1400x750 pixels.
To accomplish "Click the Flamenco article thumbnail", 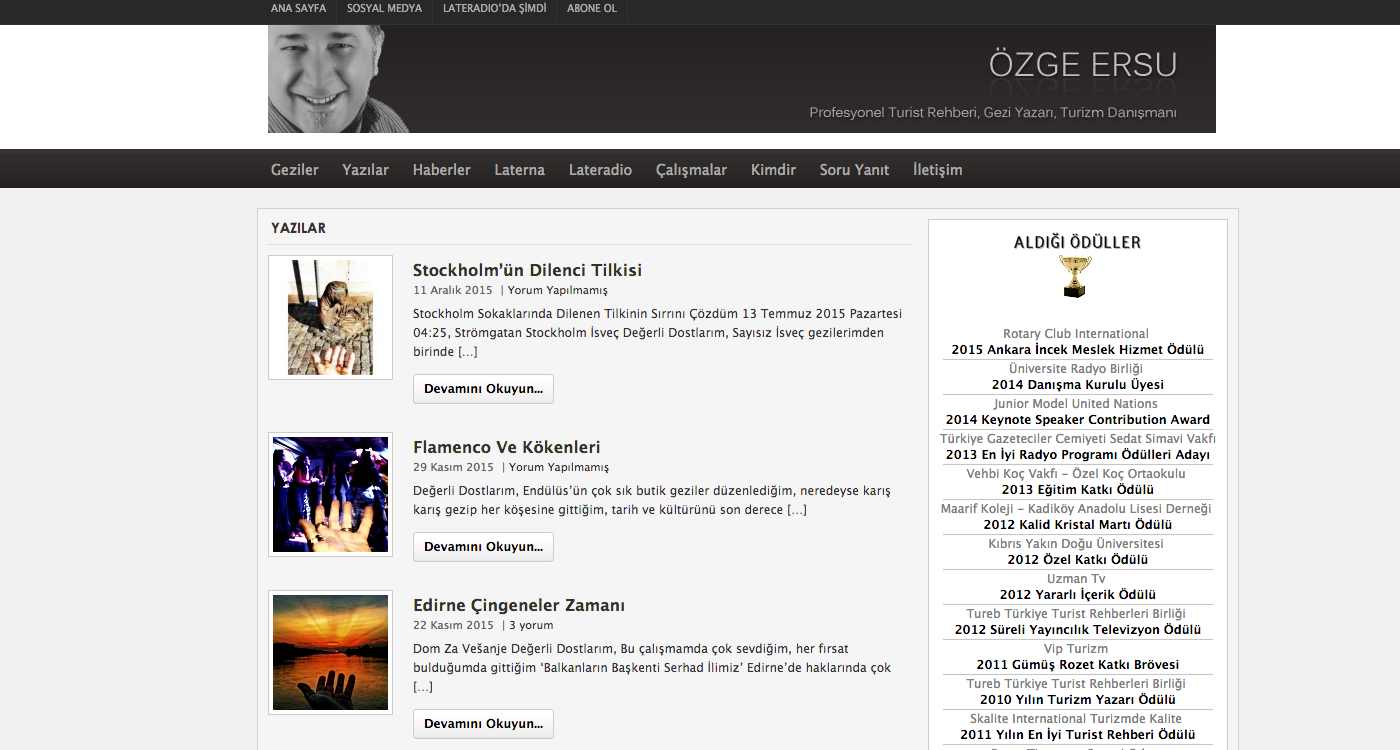I will point(330,494).
